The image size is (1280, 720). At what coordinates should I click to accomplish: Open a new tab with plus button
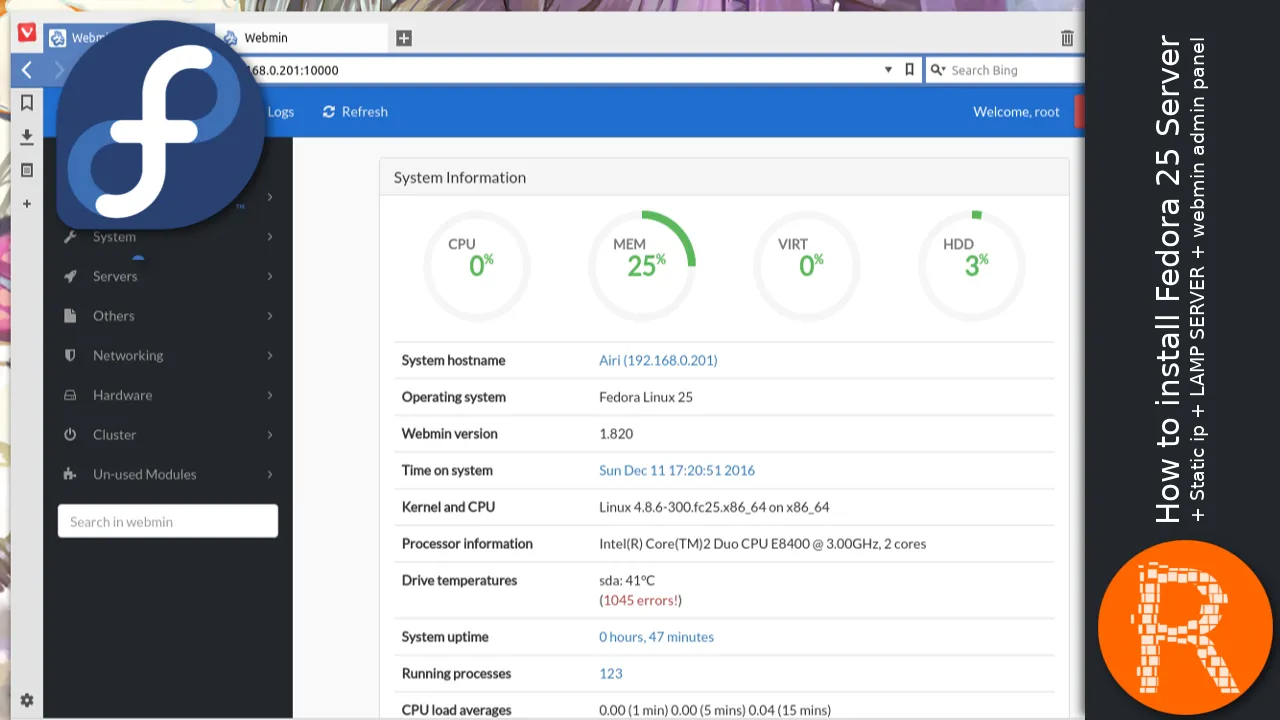404,38
